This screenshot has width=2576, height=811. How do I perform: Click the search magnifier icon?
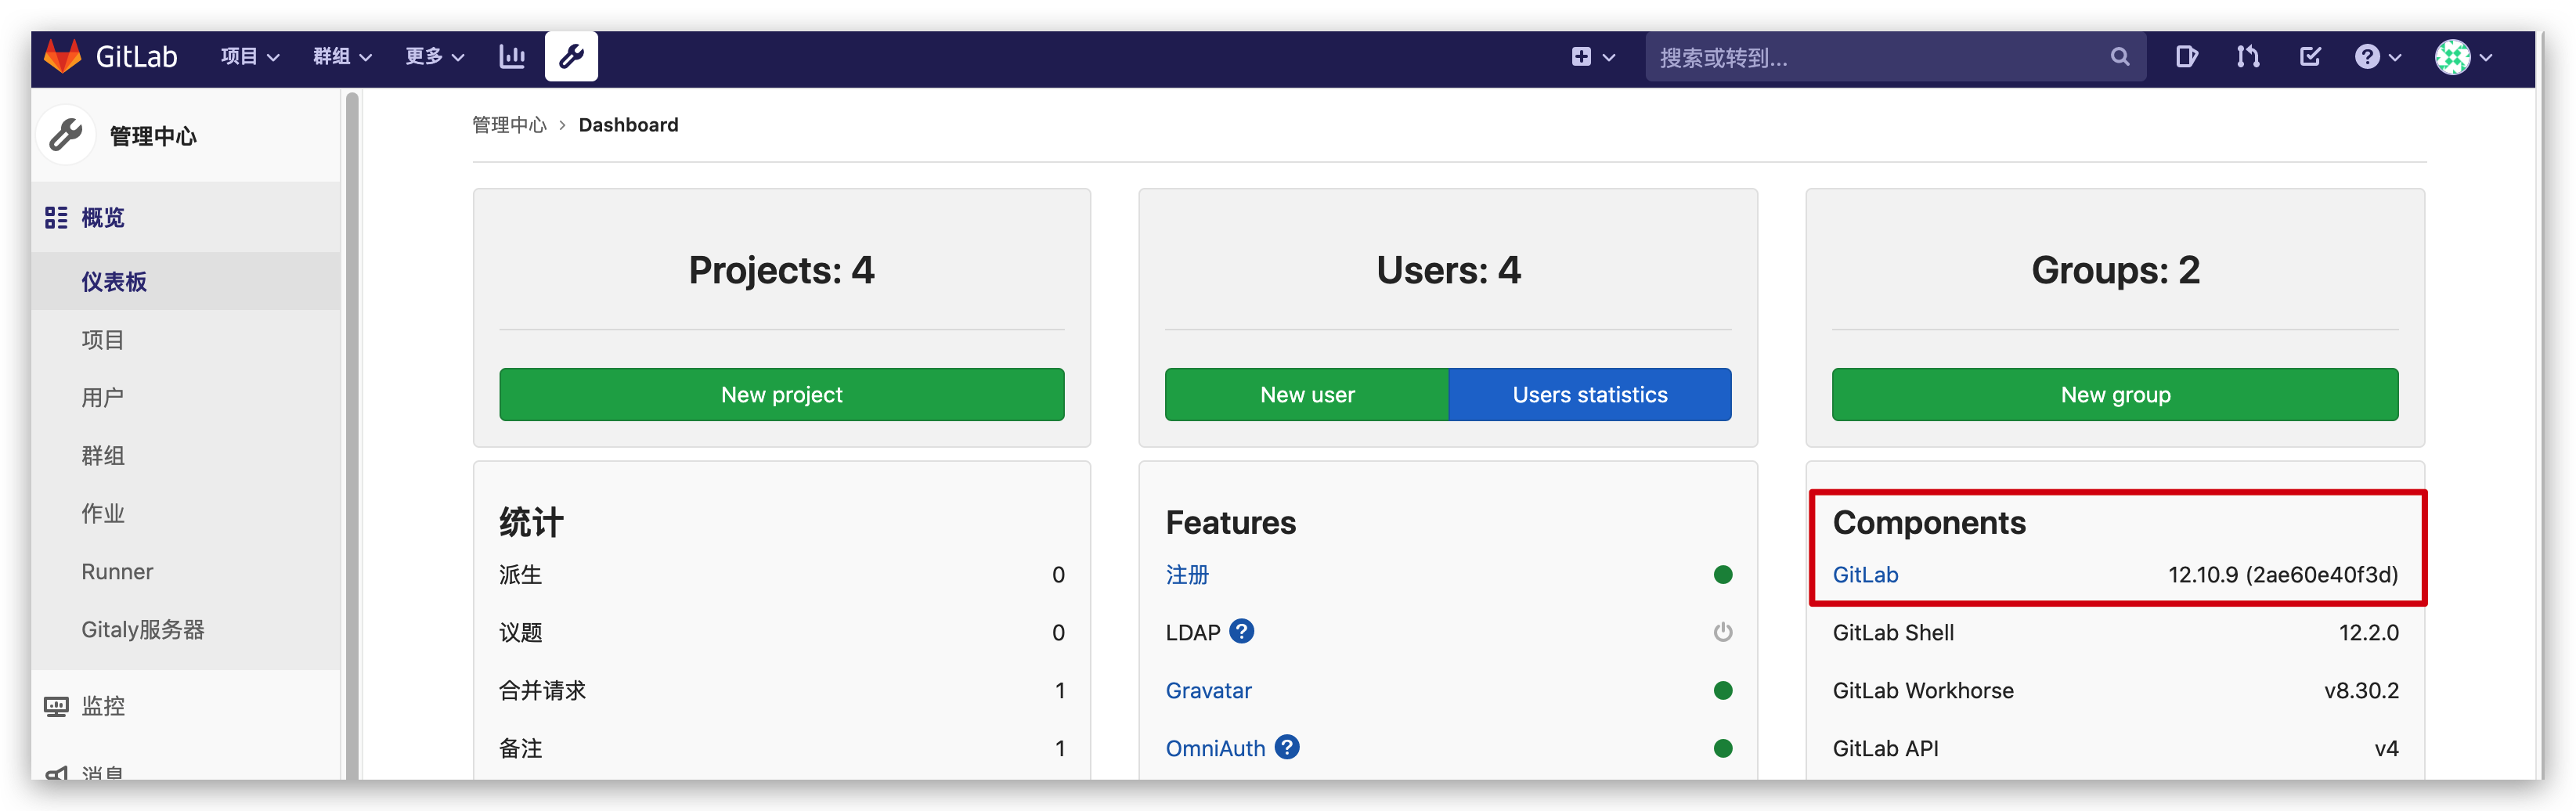(x=2119, y=57)
